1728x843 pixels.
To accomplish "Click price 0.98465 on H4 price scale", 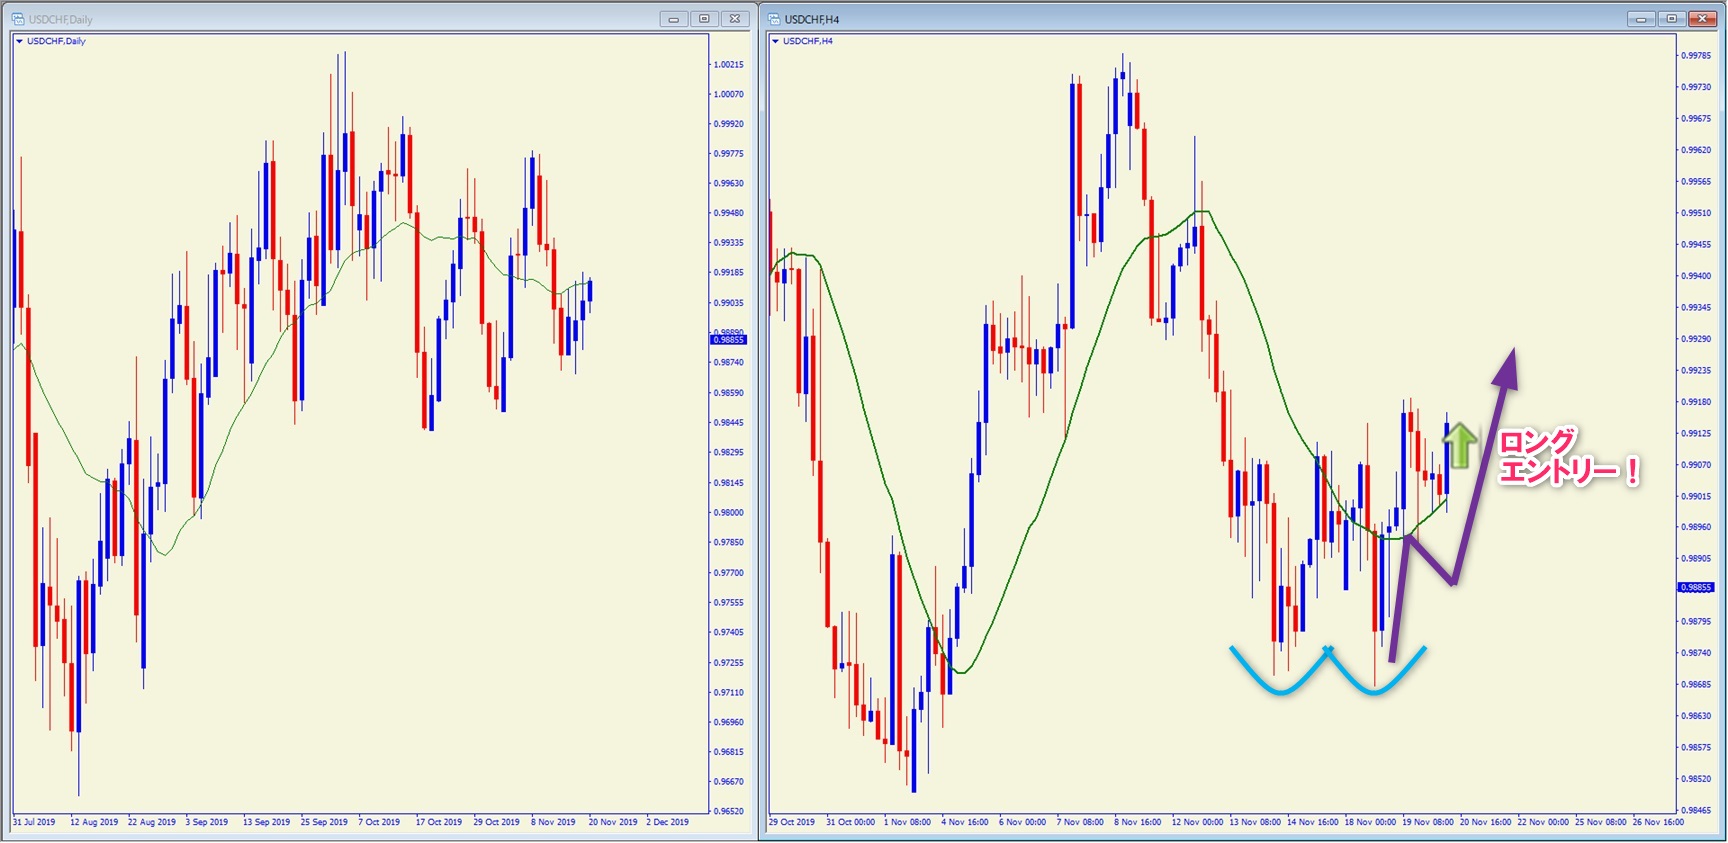I will (1696, 810).
